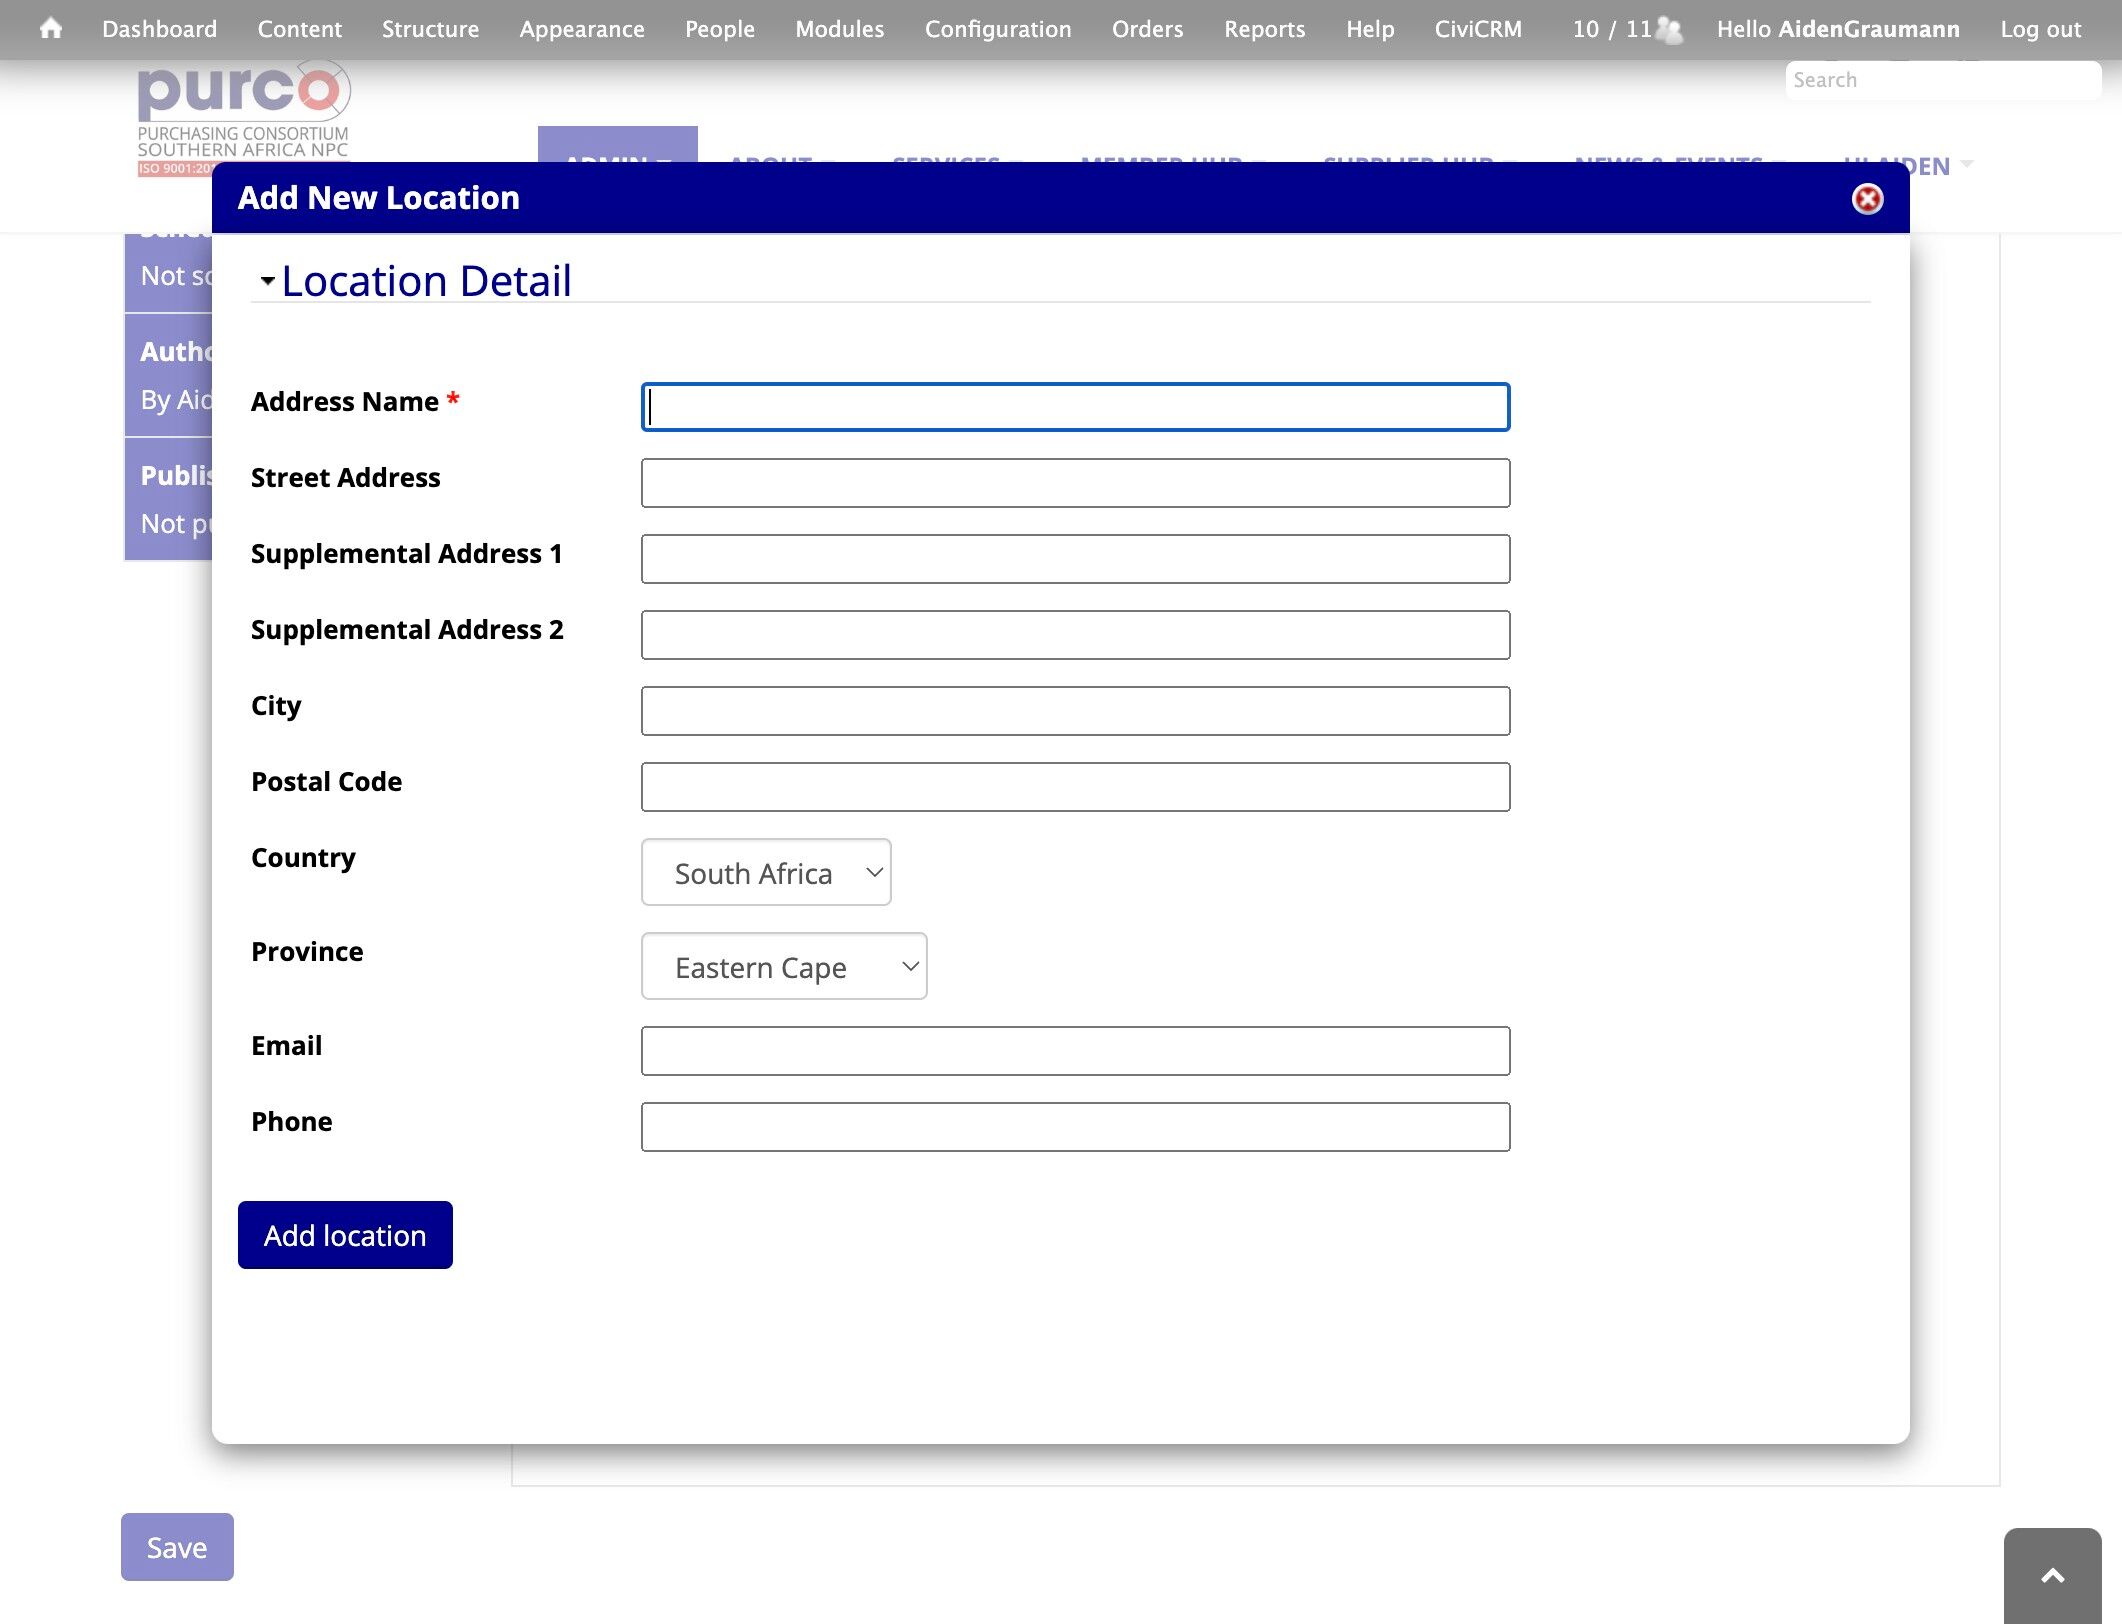Click the back-to-top arrow button
Screen dimensions: 2122x1624
[x=2052, y=1575]
